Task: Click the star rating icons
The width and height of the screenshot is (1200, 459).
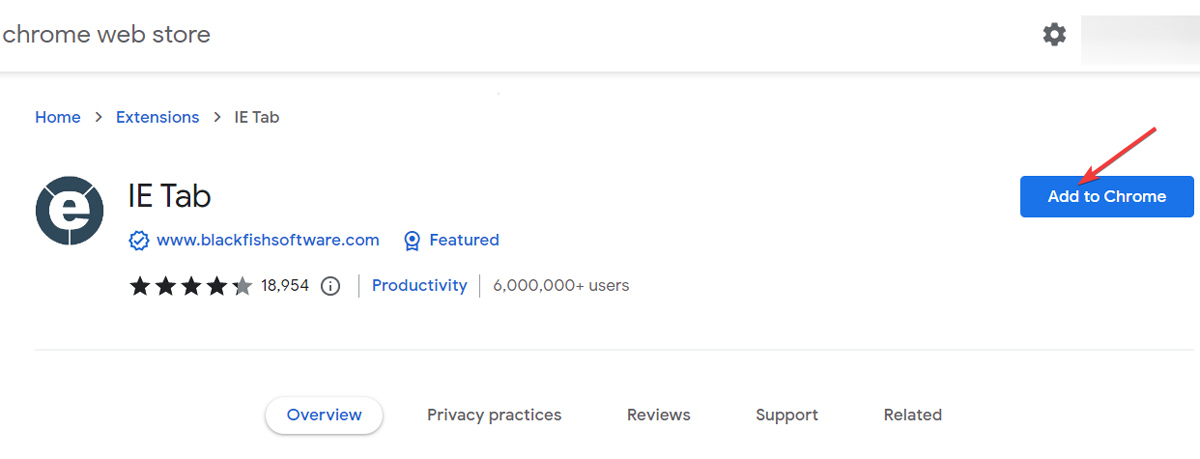Action: tap(190, 286)
